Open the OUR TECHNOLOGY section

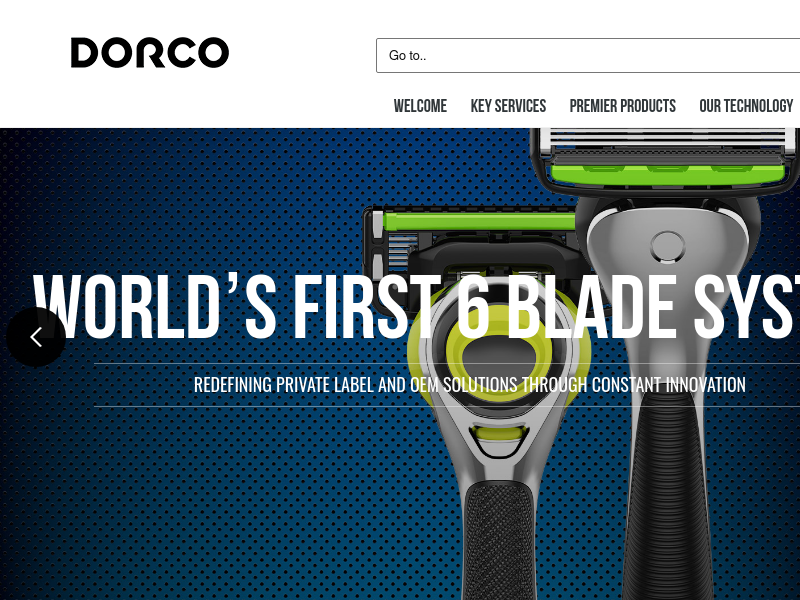(746, 106)
